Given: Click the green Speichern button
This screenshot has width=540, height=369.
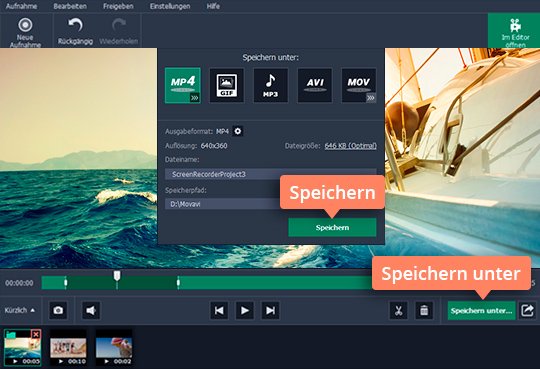Looking at the screenshot, I should click(332, 227).
